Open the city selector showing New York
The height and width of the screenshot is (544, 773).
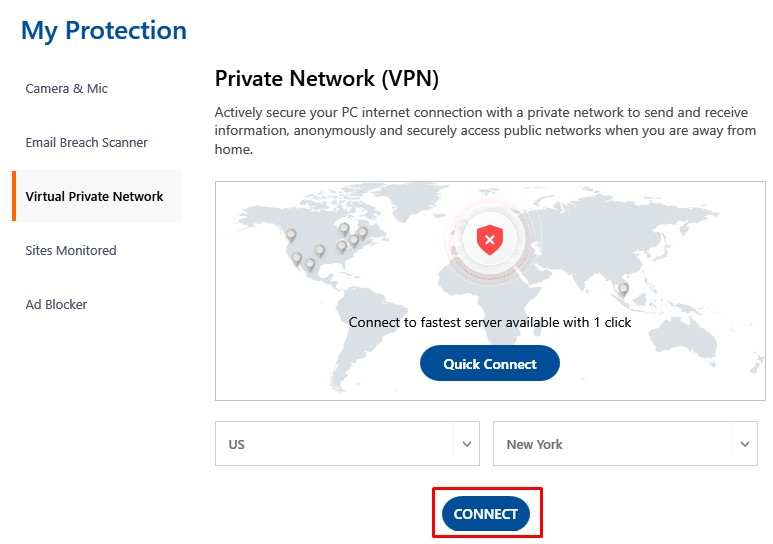[x=625, y=443]
